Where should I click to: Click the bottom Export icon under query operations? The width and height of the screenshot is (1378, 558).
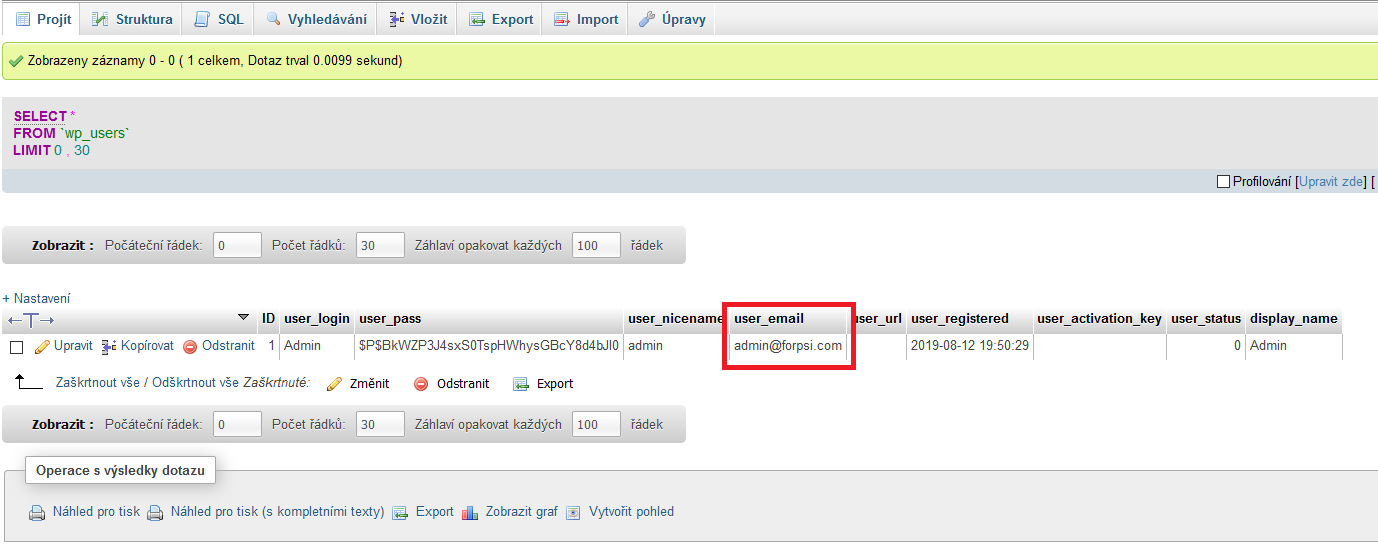(400, 513)
